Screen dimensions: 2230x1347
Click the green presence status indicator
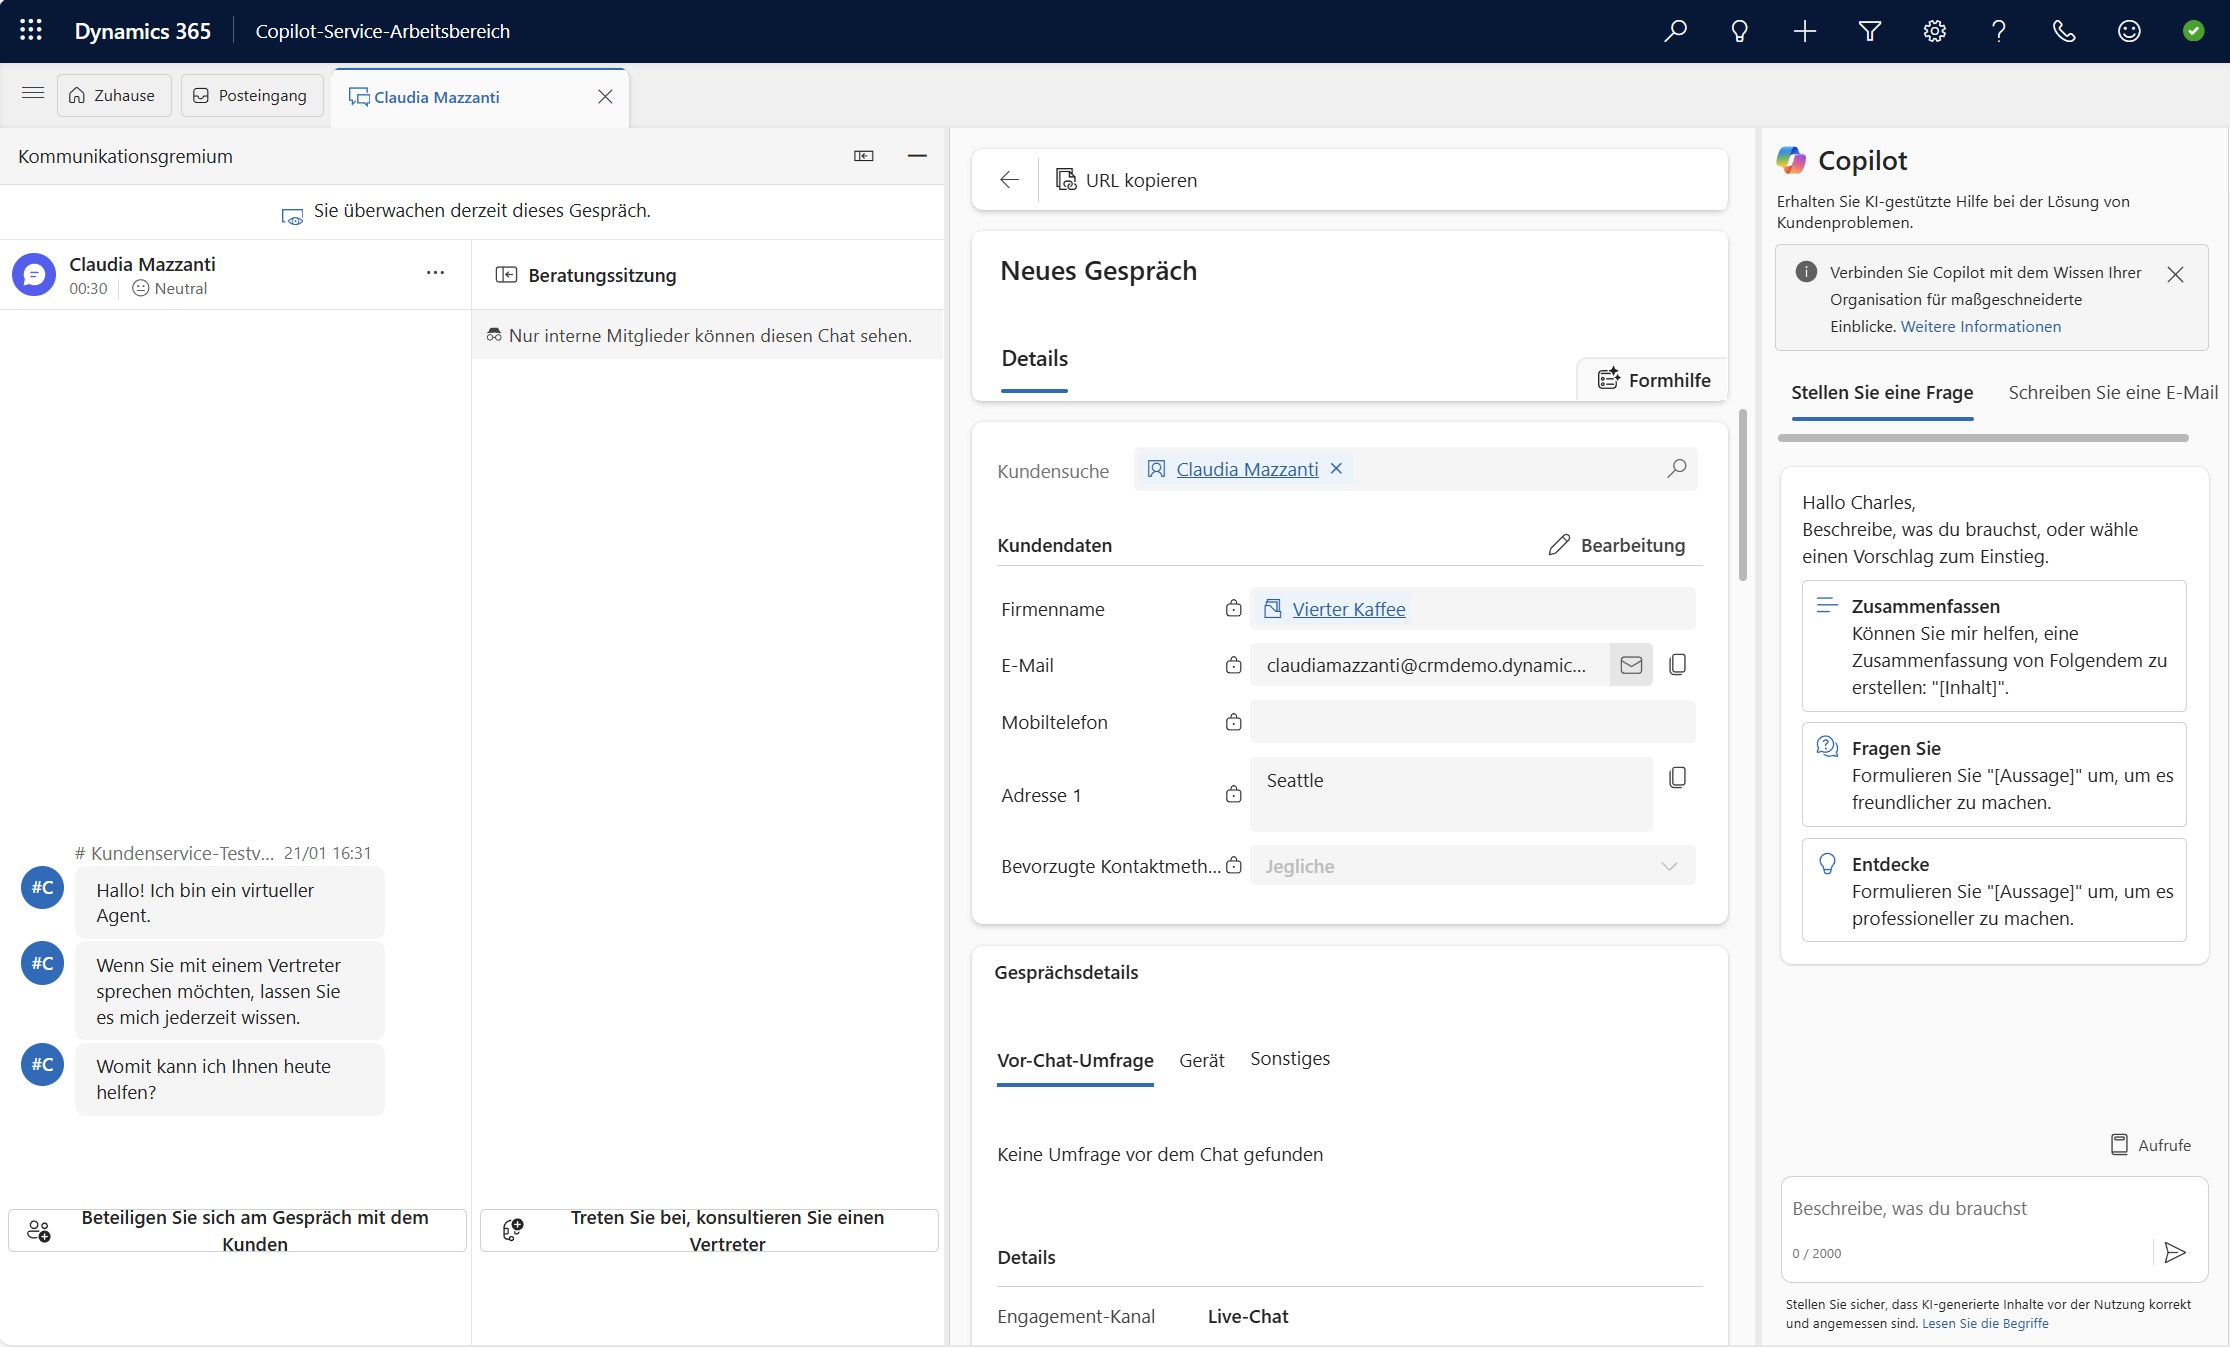(2193, 31)
